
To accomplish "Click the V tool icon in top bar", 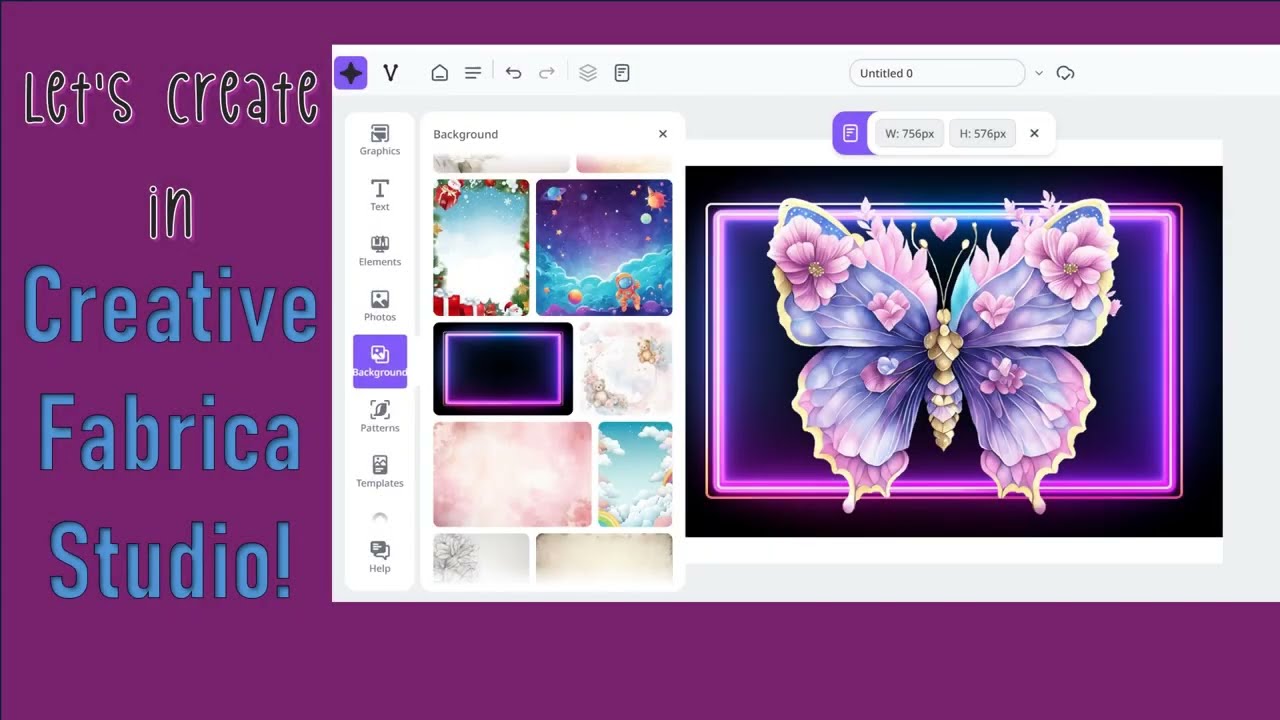I will [x=391, y=73].
